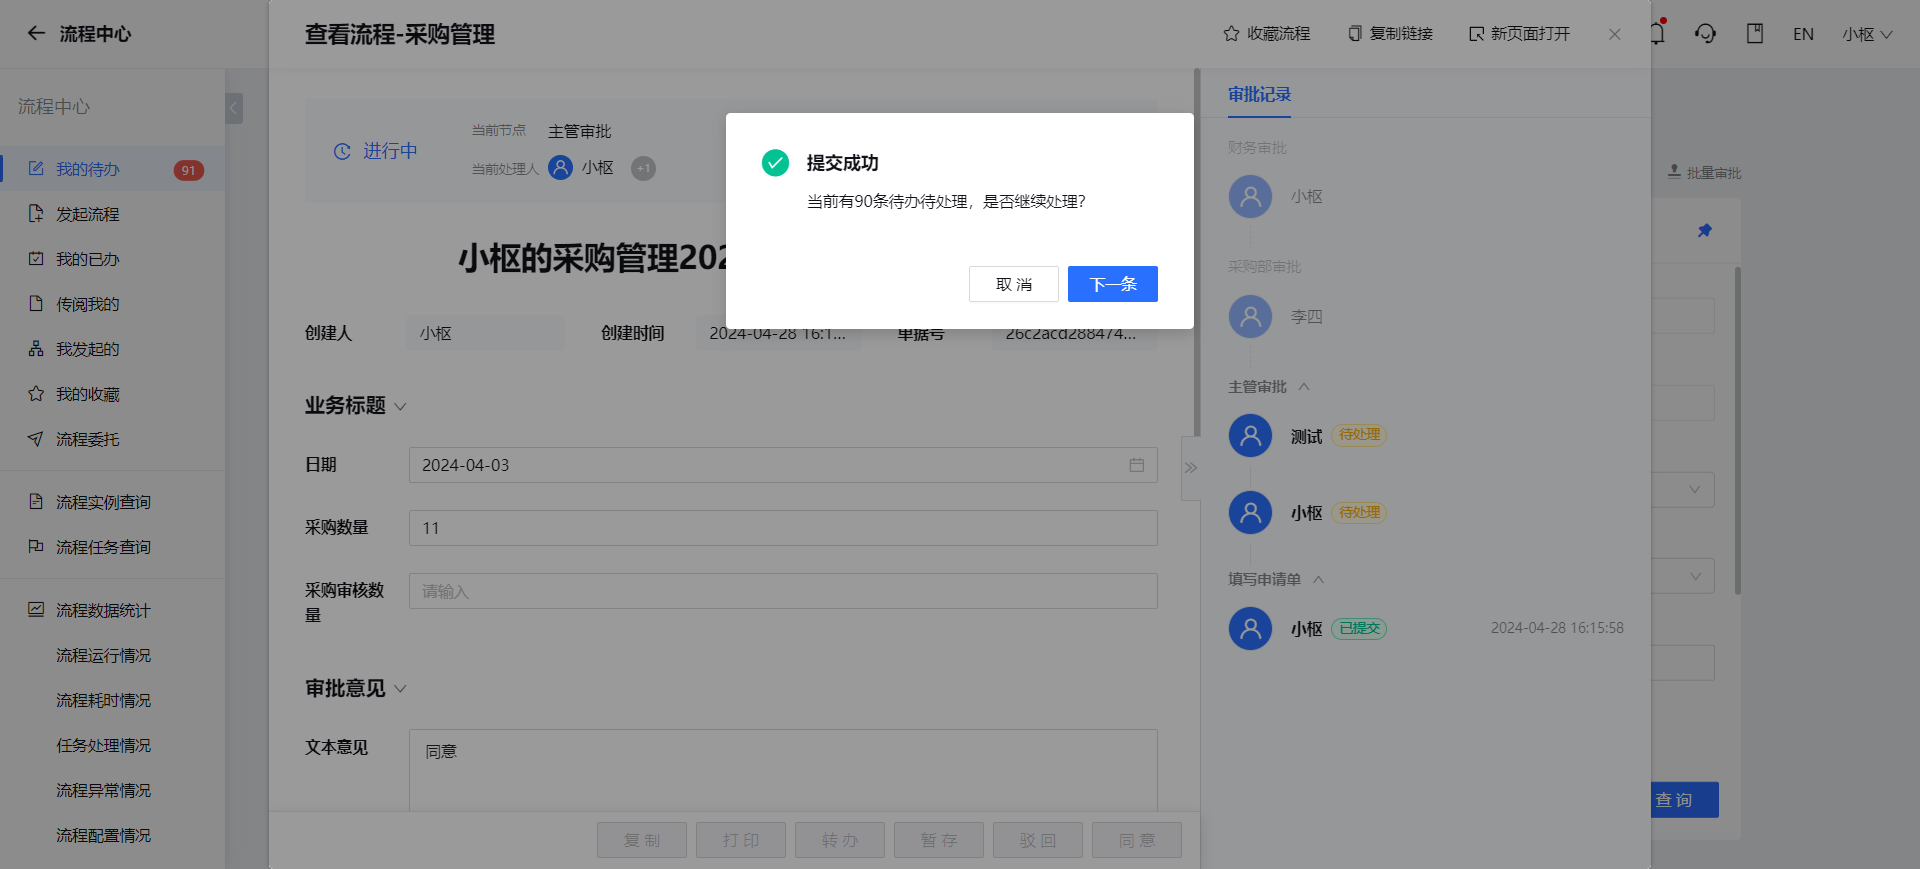Click the 收藏流程 star icon
Image resolution: width=1920 pixels, height=869 pixels.
click(1231, 34)
